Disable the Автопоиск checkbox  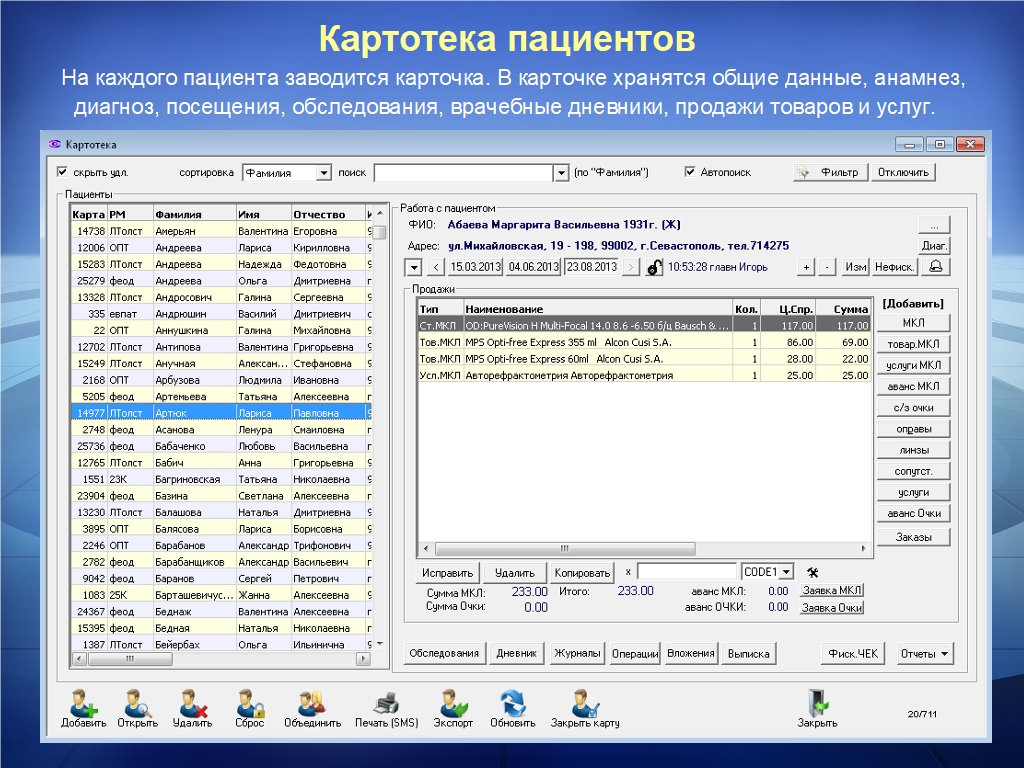click(690, 172)
